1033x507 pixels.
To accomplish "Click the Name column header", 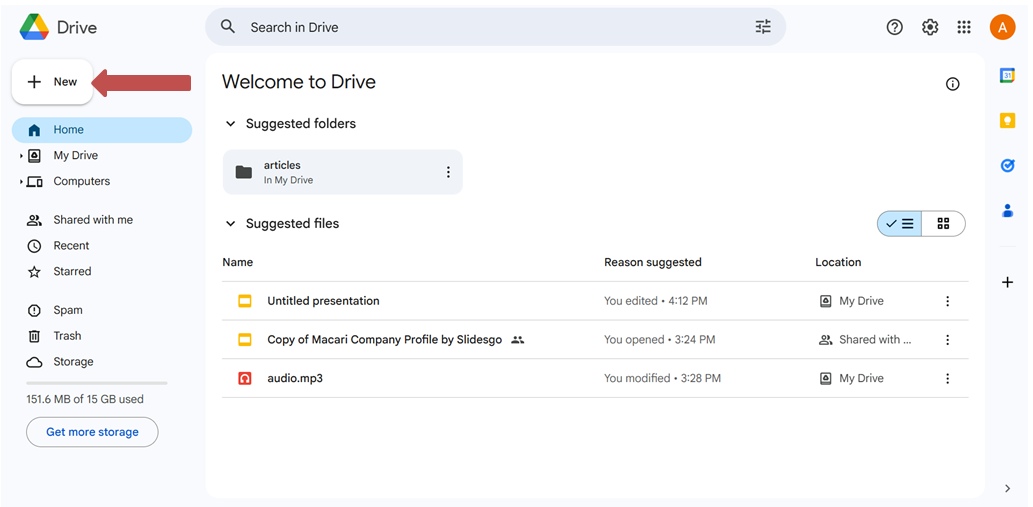I will click(238, 262).
